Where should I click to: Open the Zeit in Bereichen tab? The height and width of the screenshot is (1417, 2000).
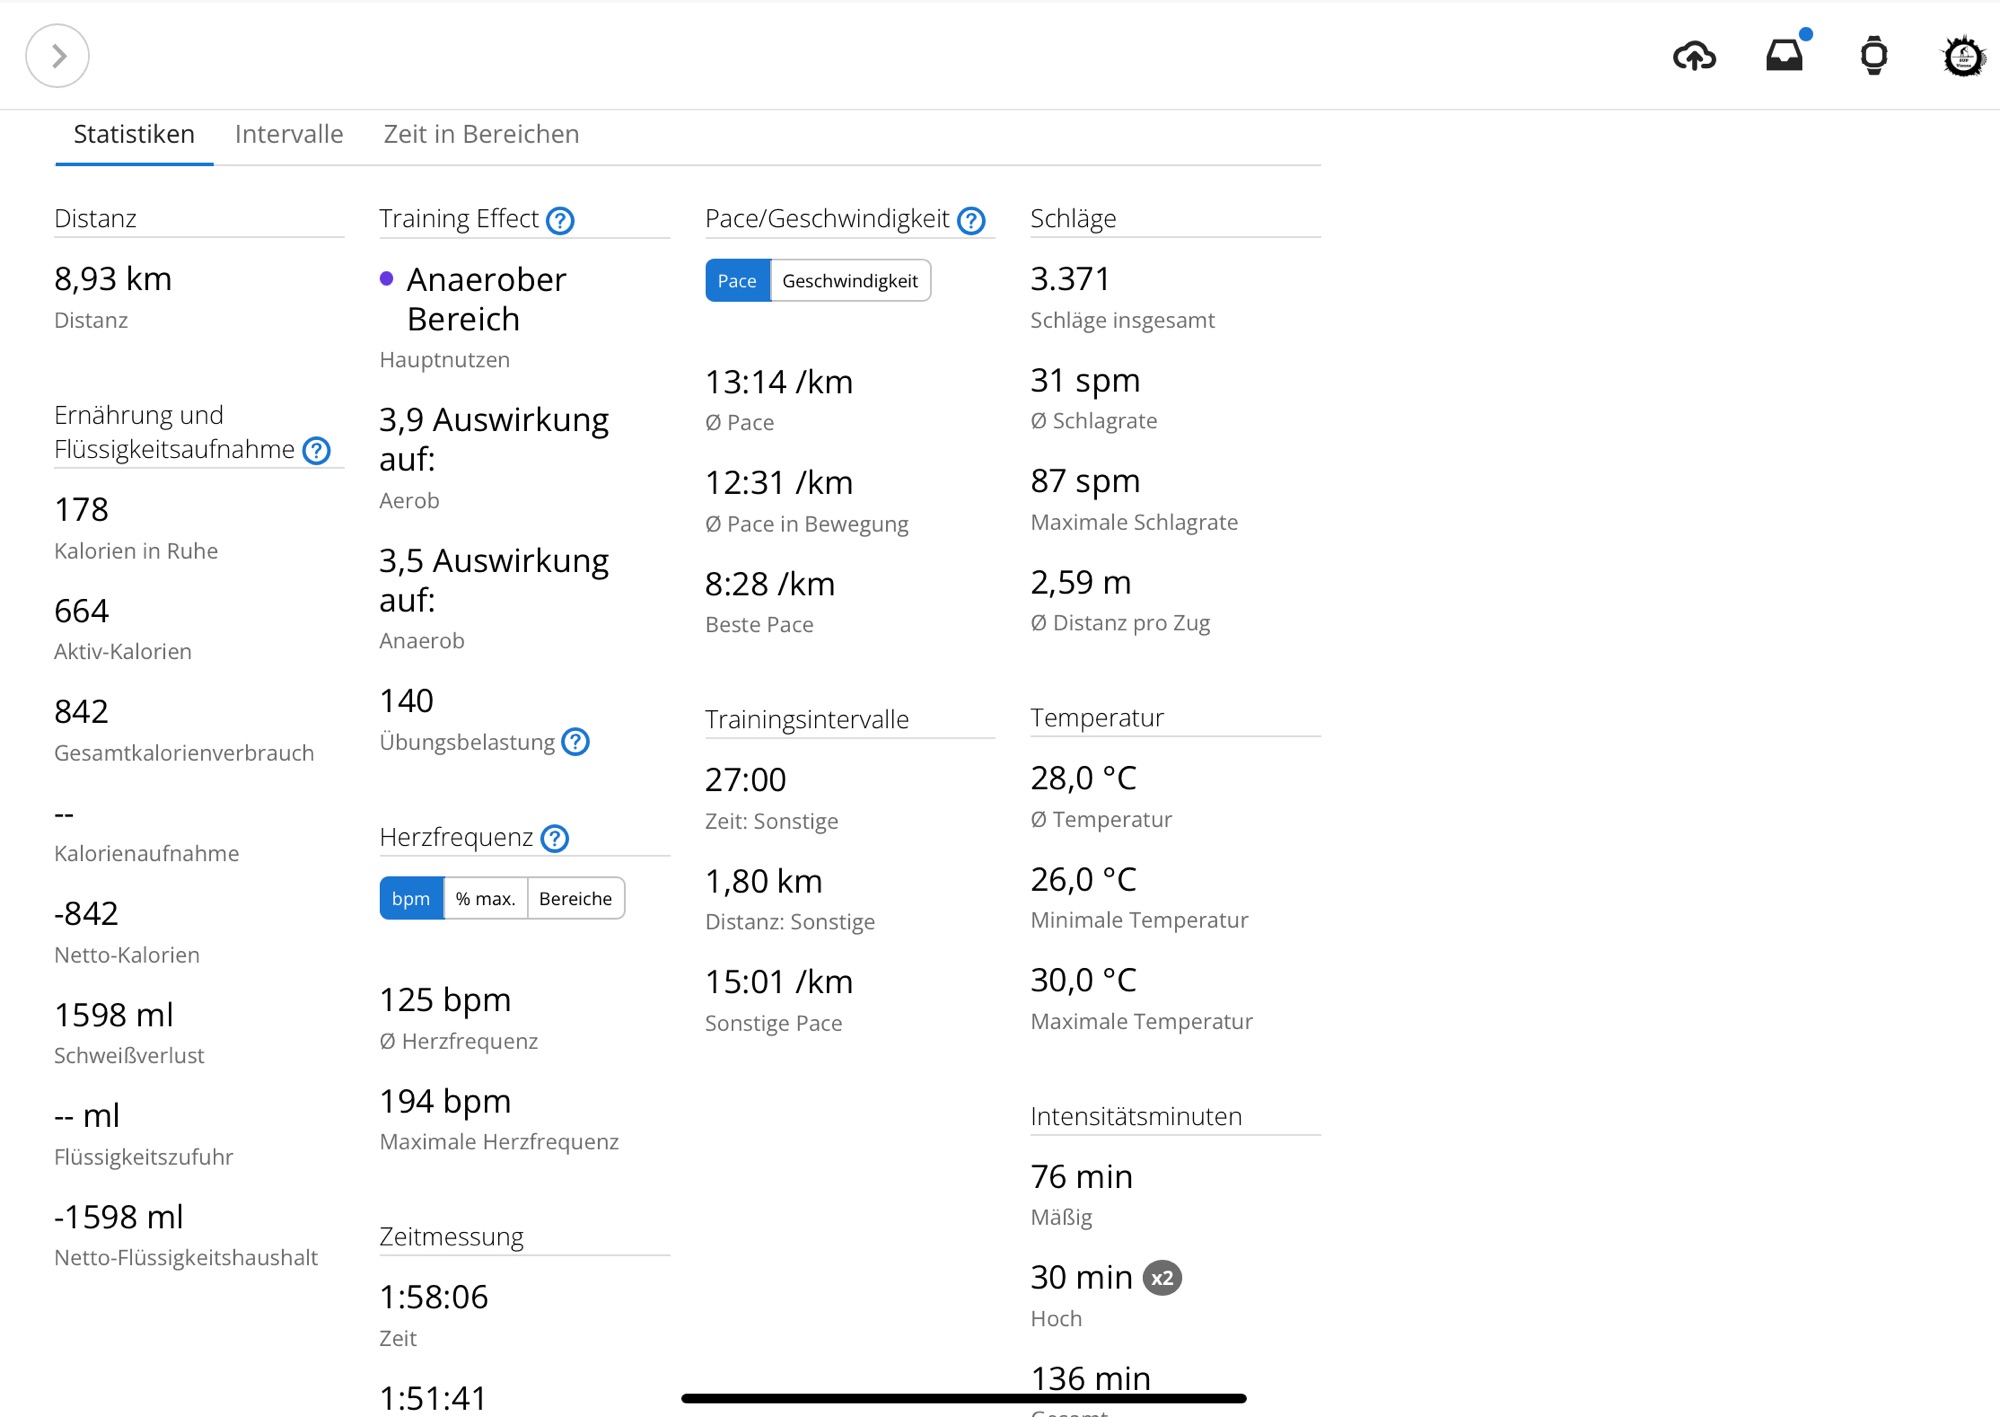[x=481, y=134]
